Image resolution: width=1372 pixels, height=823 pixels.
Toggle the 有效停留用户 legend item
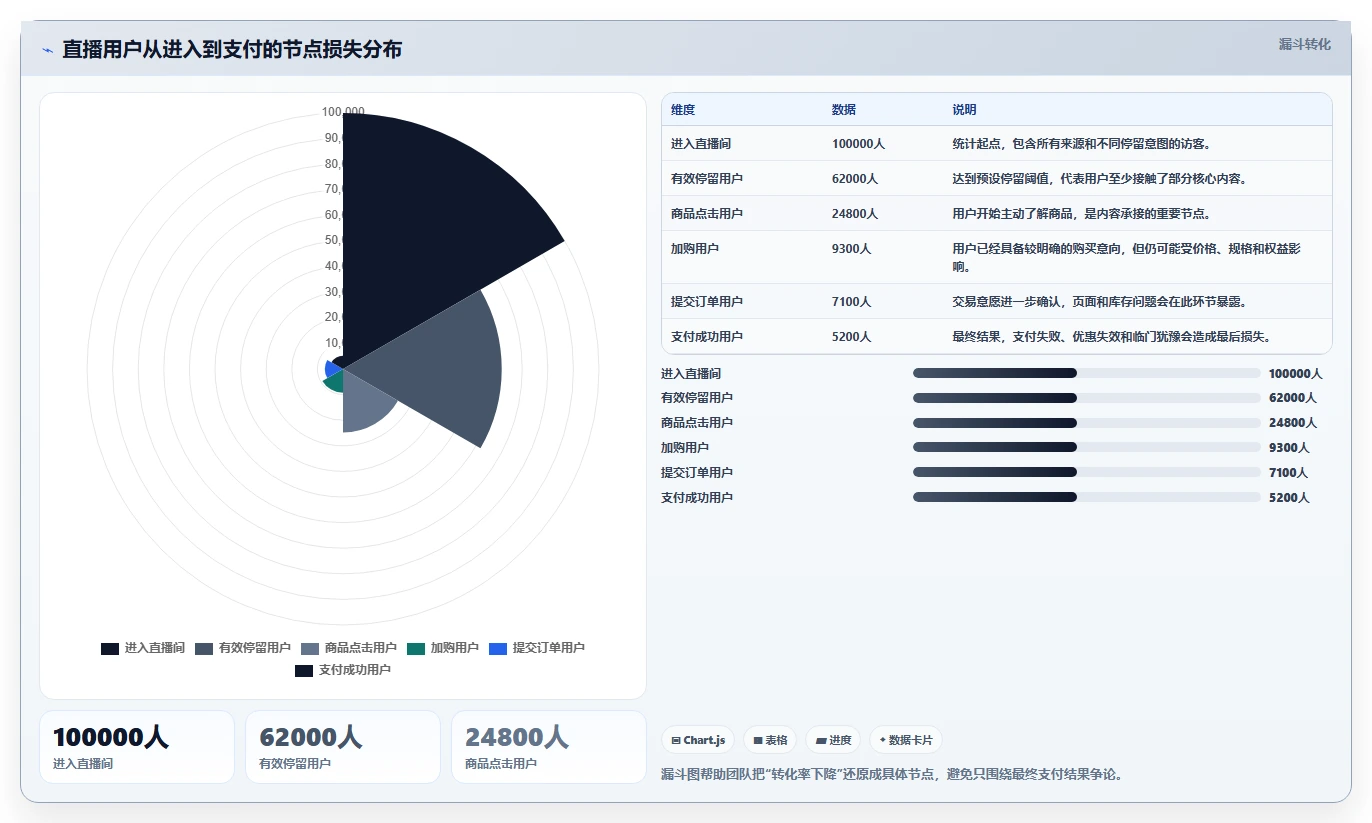coord(243,648)
